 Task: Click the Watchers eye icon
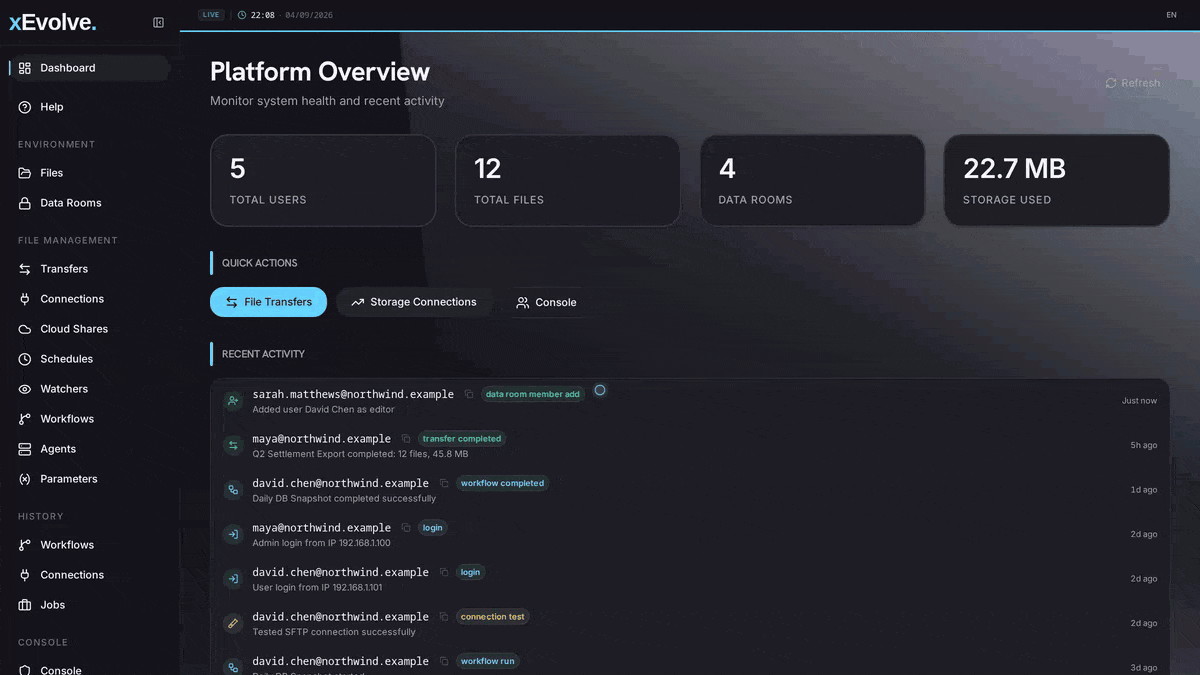pos(25,389)
